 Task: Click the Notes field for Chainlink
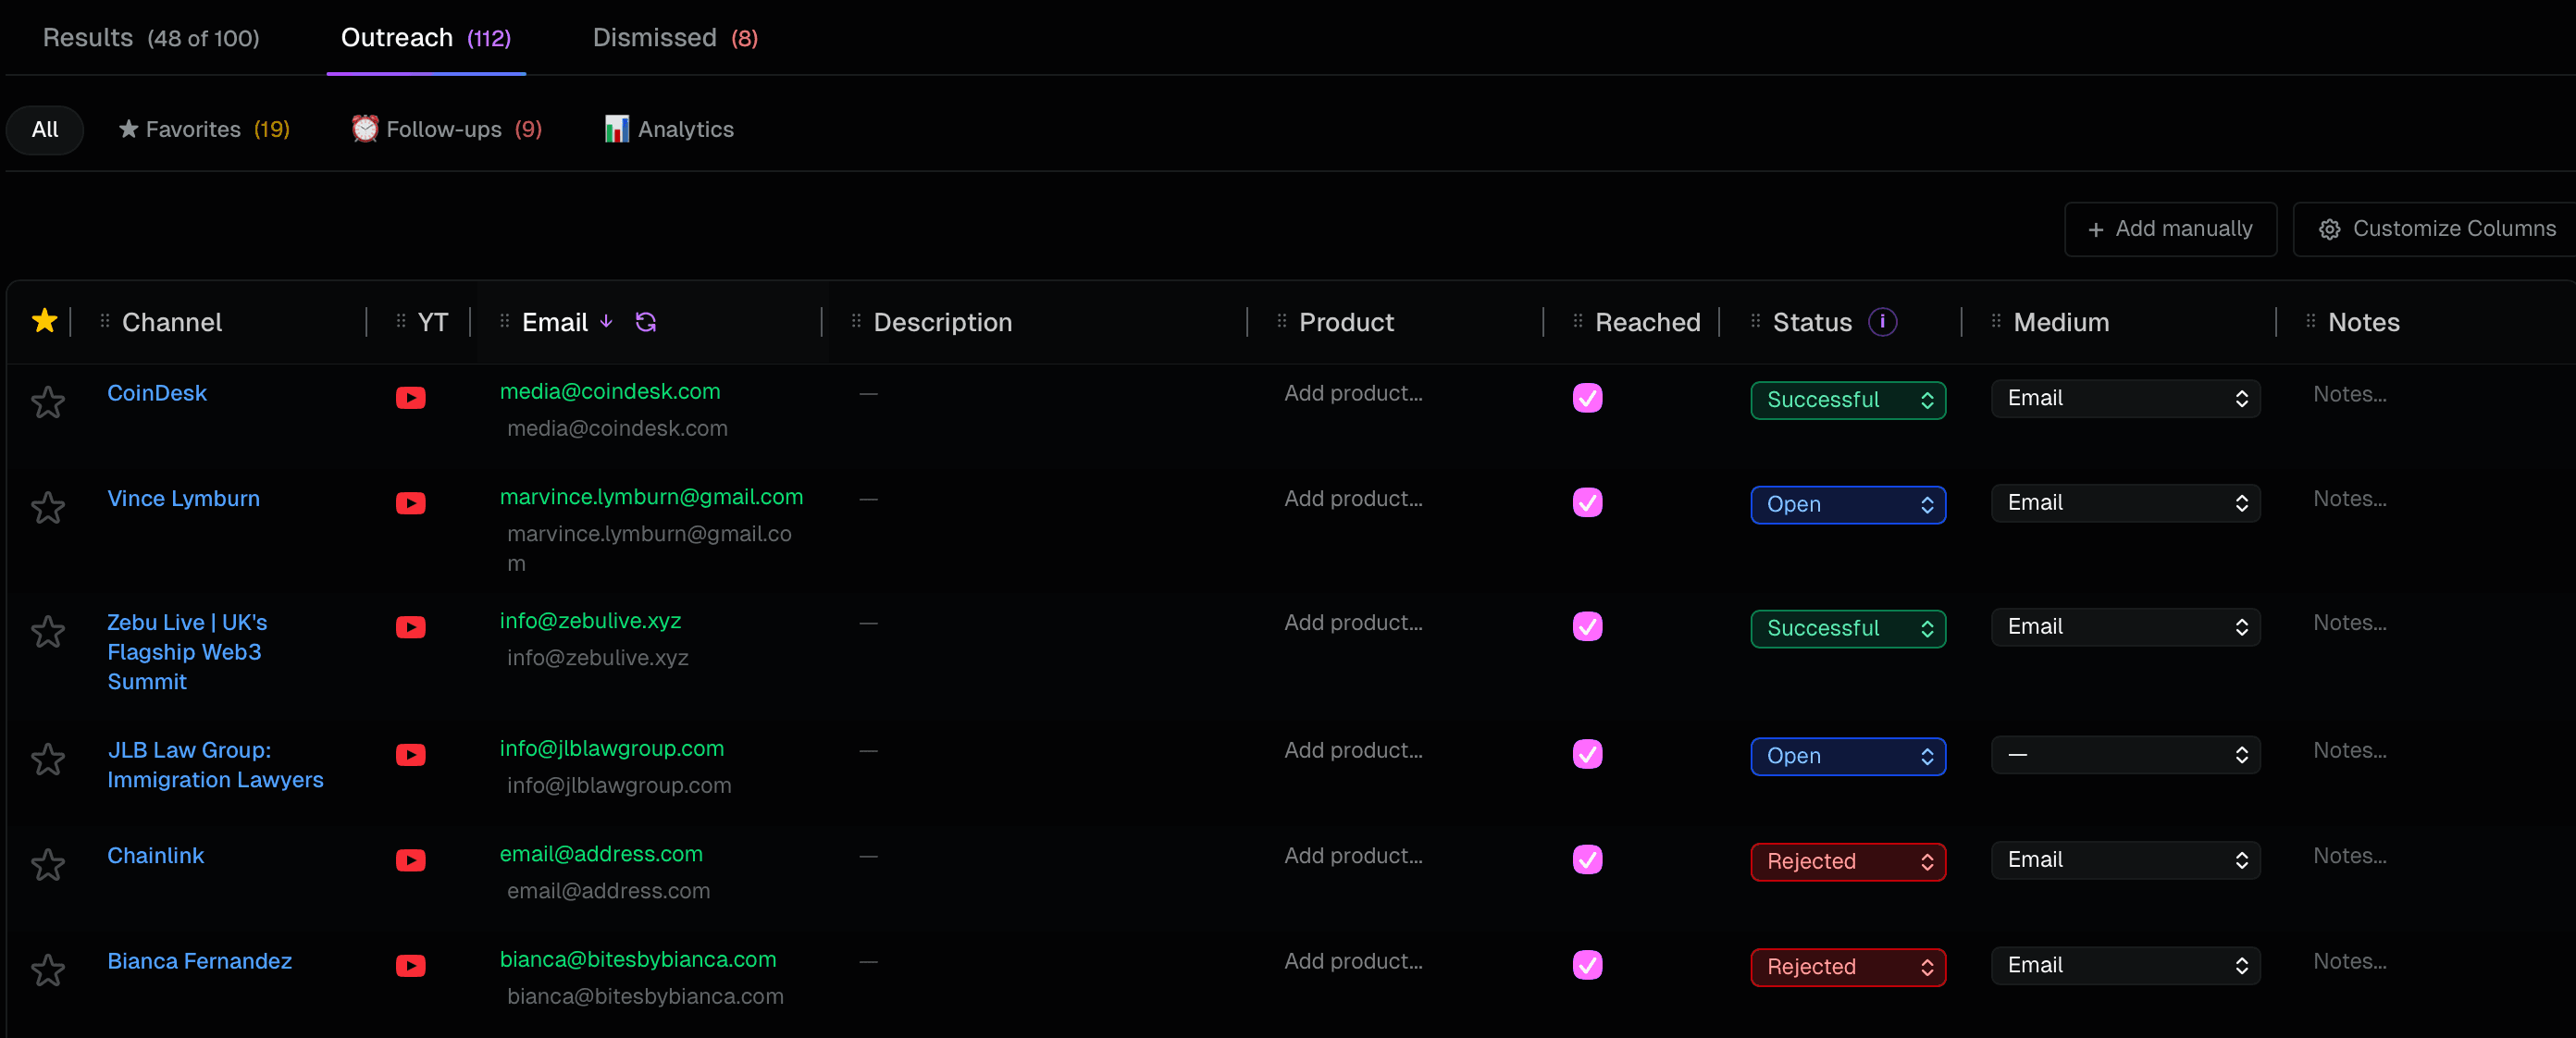click(x=2349, y=856)
